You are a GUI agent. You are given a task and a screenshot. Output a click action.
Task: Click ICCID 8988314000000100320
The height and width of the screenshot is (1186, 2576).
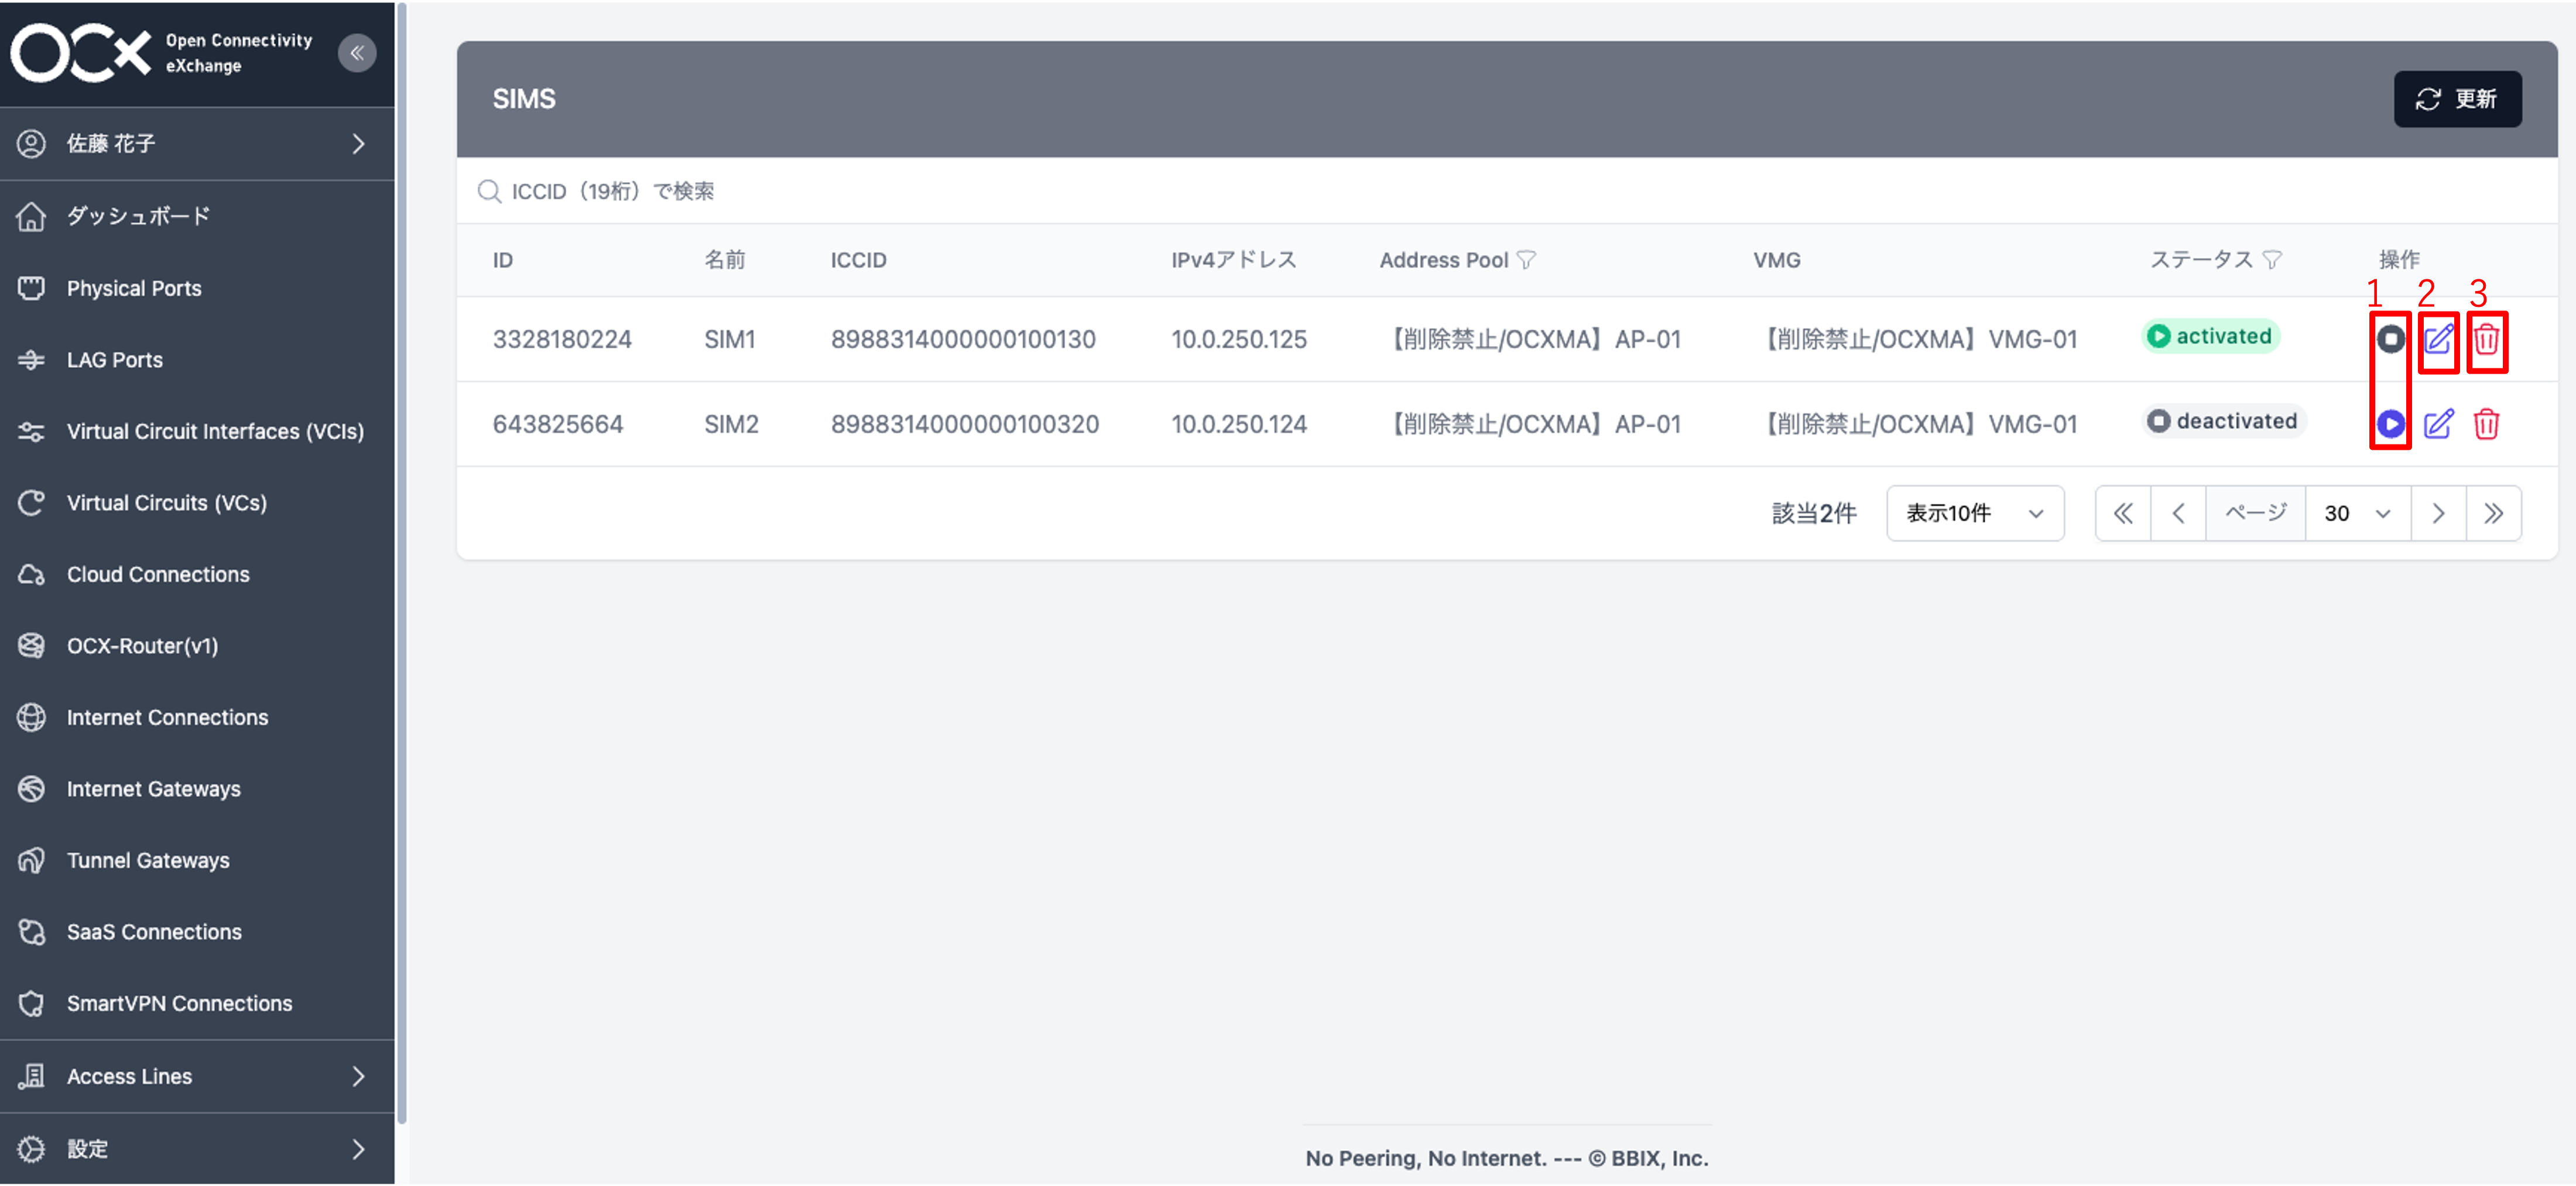(965, 424)
